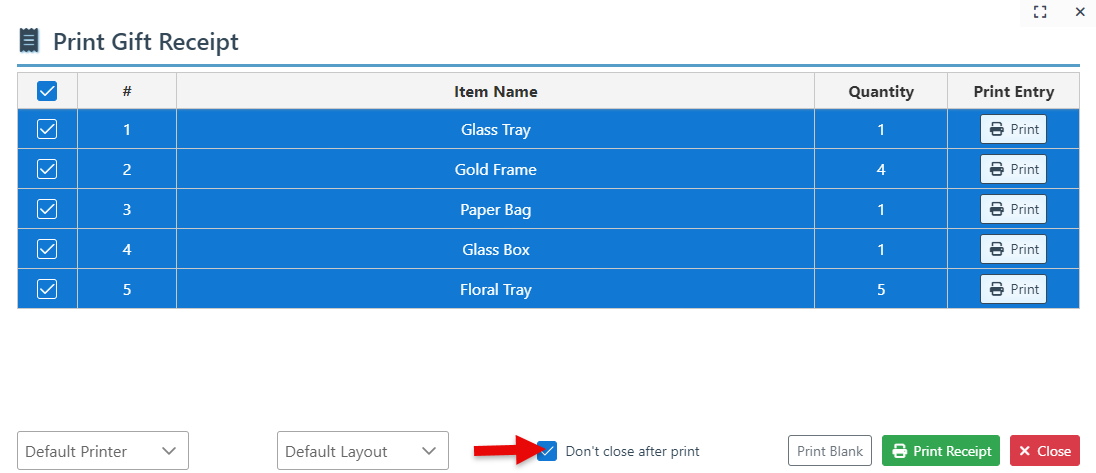Image resolution: width=1096 pixels, height=473 pixels.
Task: Print the Glass Box entry
Action: (1013, 249)
